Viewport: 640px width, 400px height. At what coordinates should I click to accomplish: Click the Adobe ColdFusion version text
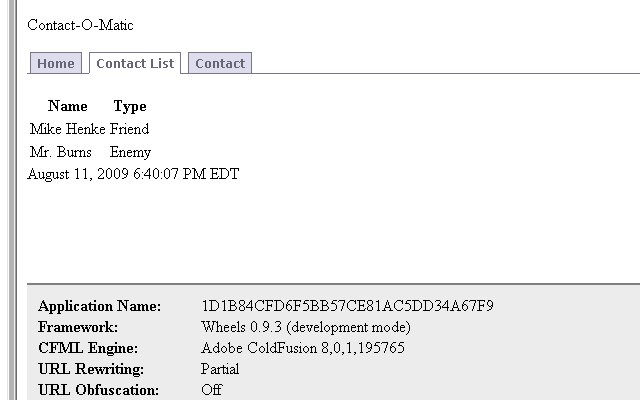click(x=303, y=348)
